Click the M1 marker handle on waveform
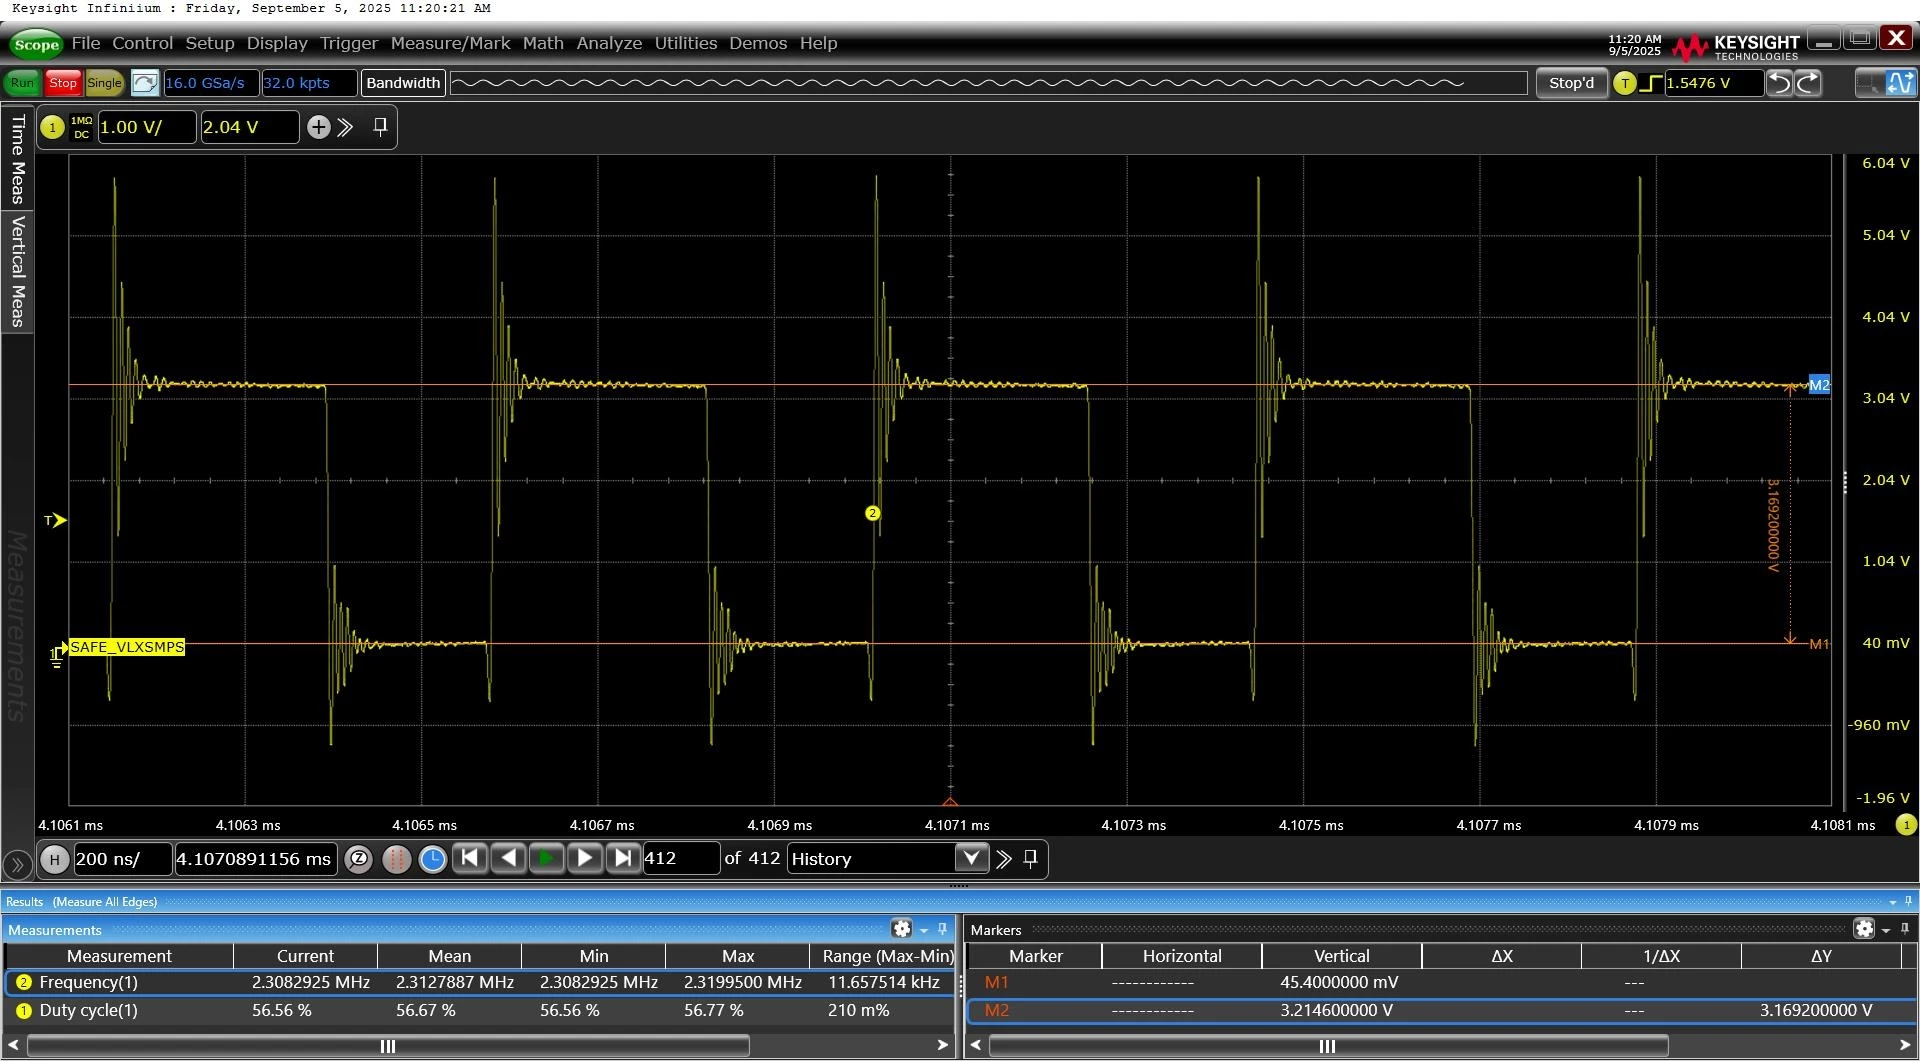 [x=1819, y=644]
